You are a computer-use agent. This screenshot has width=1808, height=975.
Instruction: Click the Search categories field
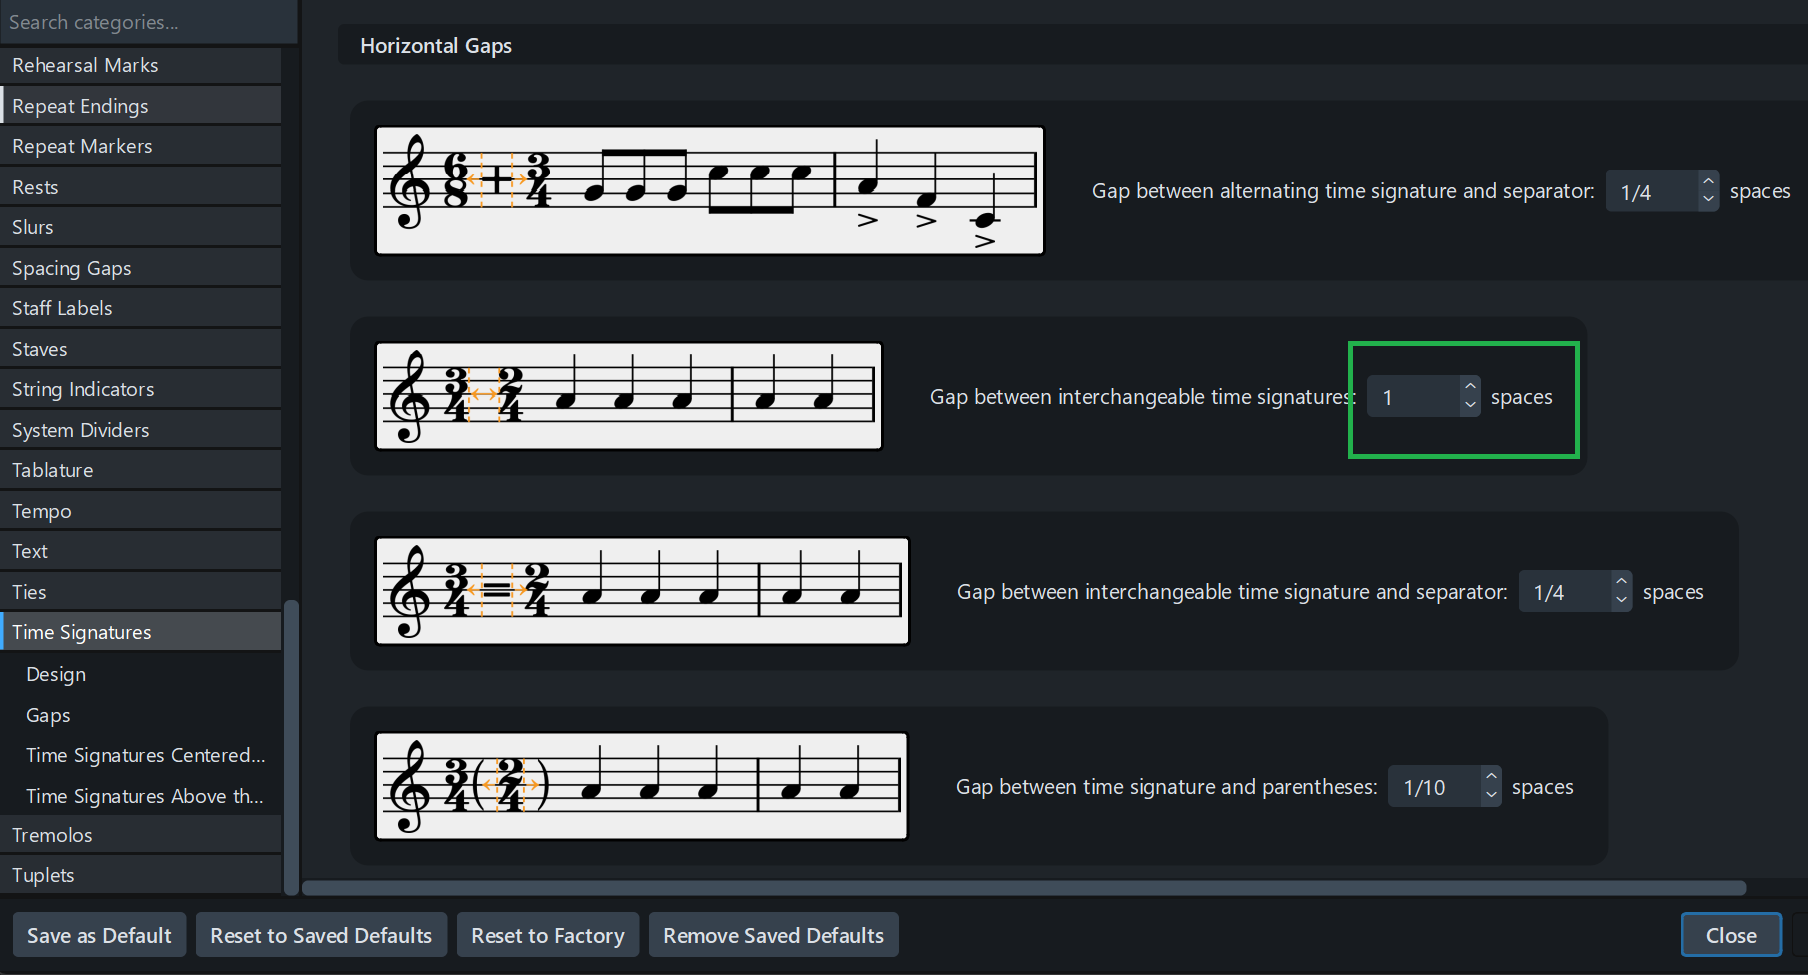pos(148,22)
